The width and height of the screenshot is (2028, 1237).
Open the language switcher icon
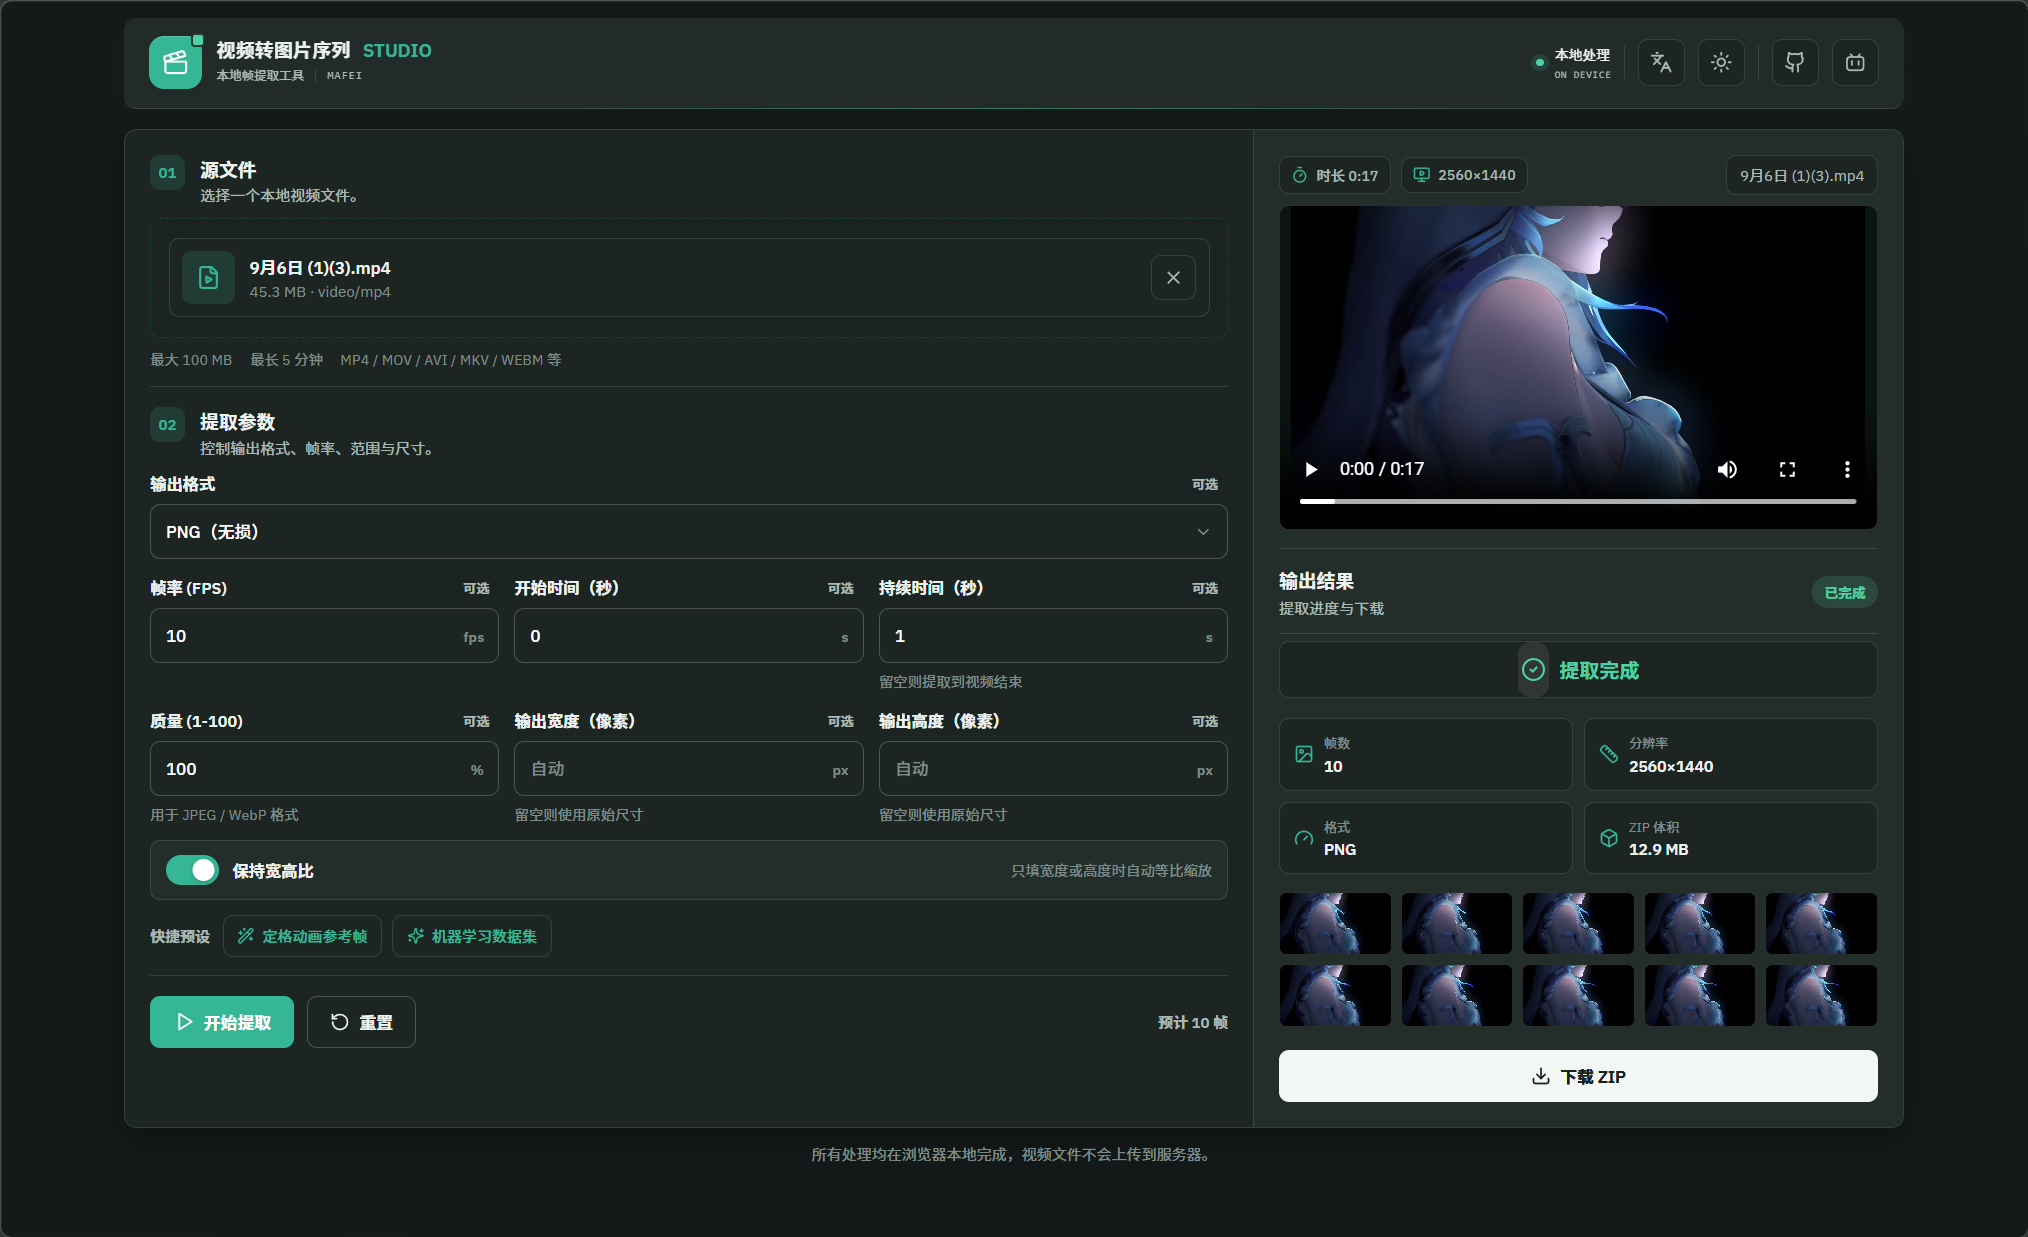click(1661, 63)
